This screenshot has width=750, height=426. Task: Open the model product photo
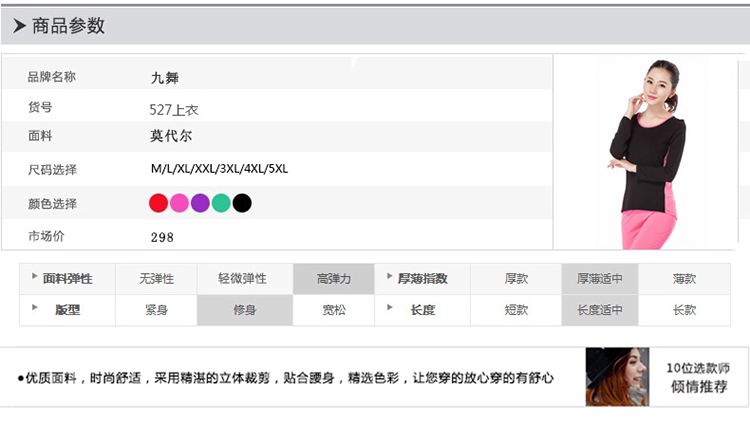point(648,152)
